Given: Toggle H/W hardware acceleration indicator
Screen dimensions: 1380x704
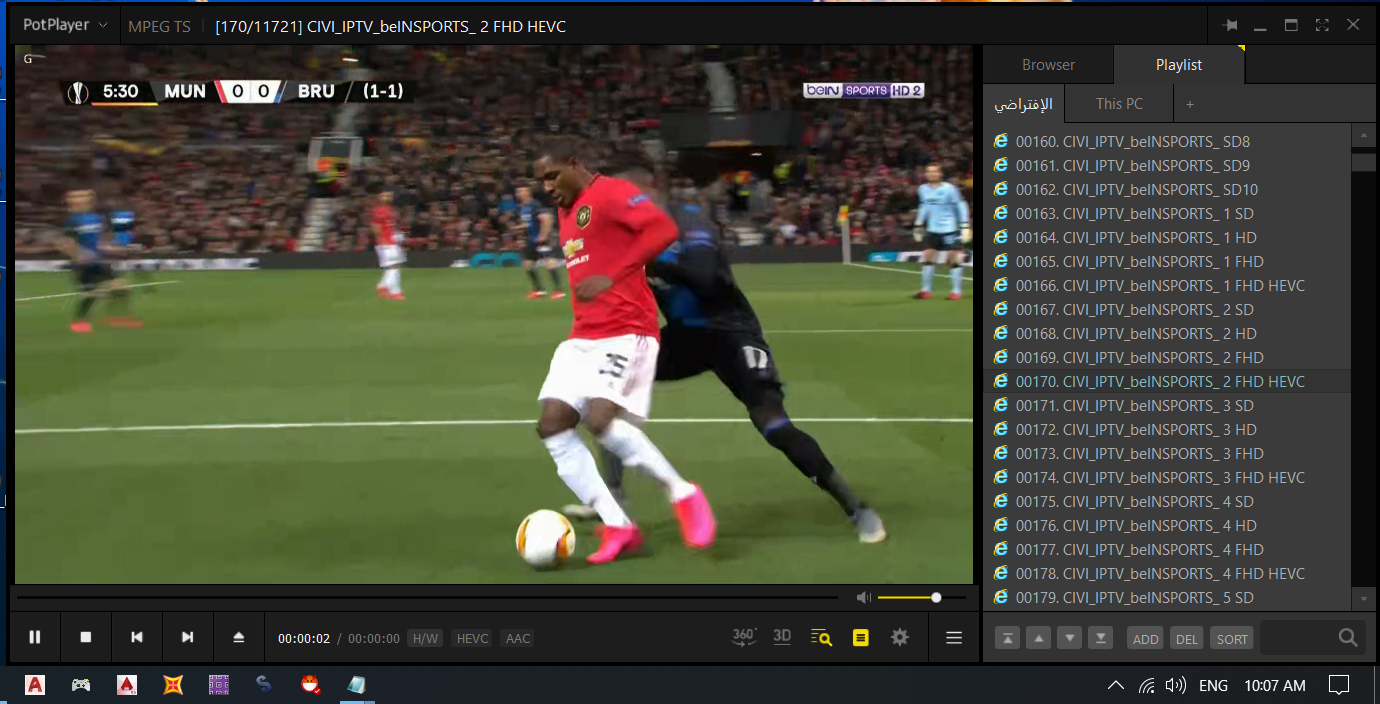Looking at the screenshot, I should 426,638.
